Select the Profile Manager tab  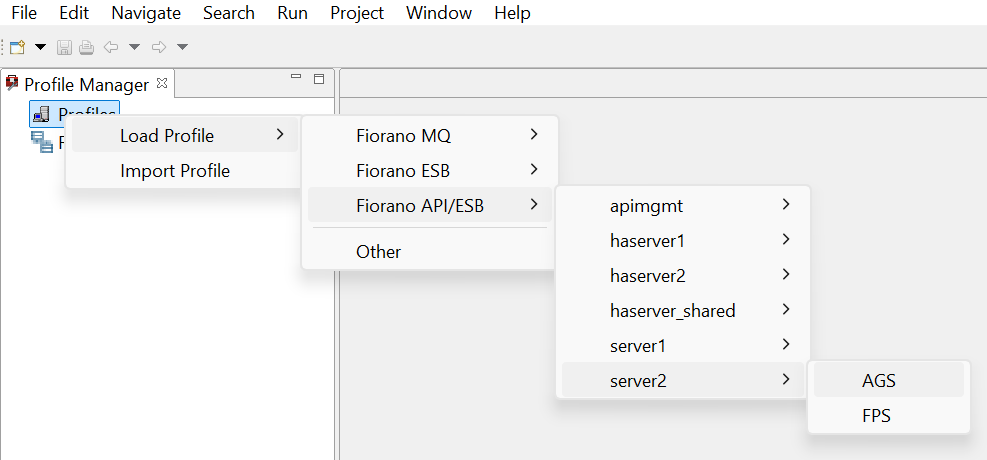point(87,84)
